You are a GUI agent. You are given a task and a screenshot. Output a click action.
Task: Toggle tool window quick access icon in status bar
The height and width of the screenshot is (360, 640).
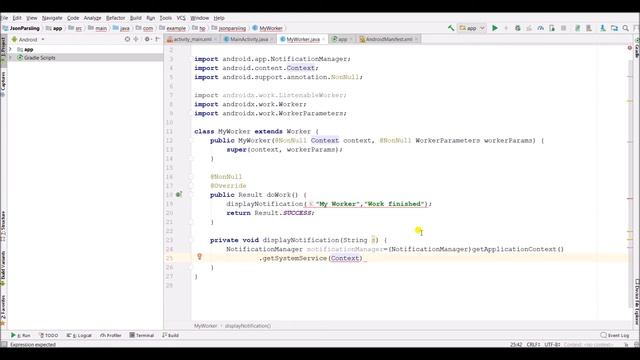(x=4, y=344)
